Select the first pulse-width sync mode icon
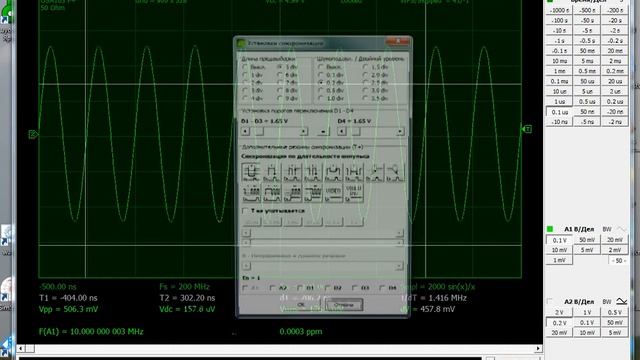The width and height of the screenshot is (640, 360). (x=251, y=172)
